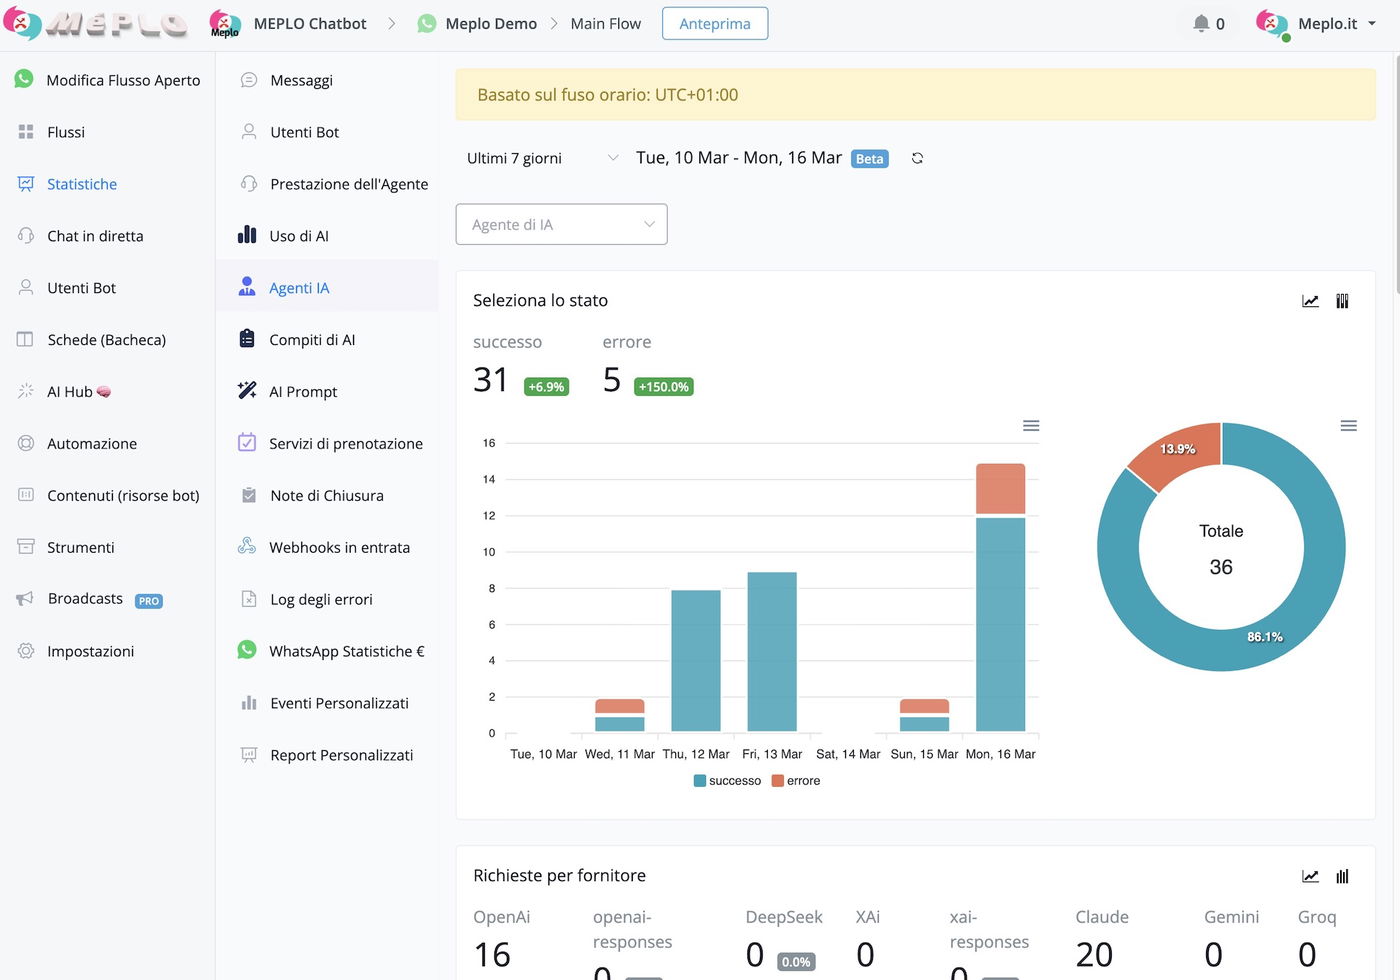Open Webhooks in entrata page
The height and width of the screenshot is (980, 1400).
pos(339,548)
